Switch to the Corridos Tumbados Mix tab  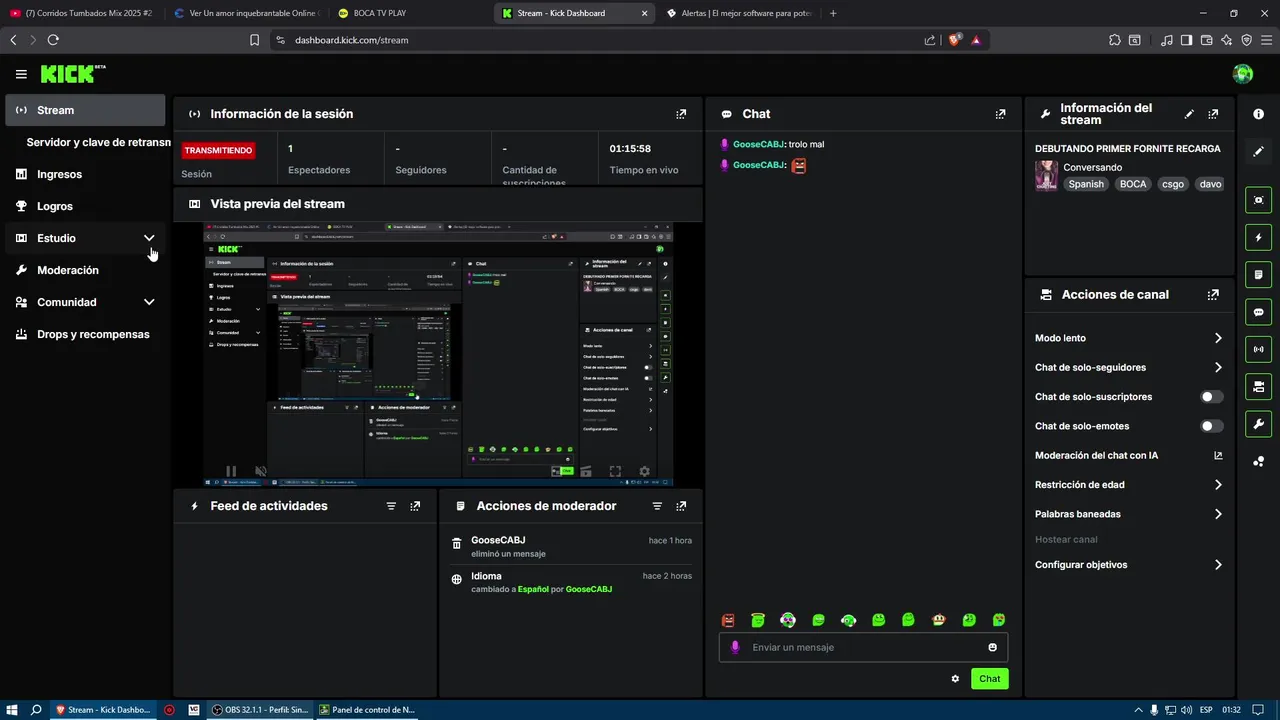coord(82,13)
